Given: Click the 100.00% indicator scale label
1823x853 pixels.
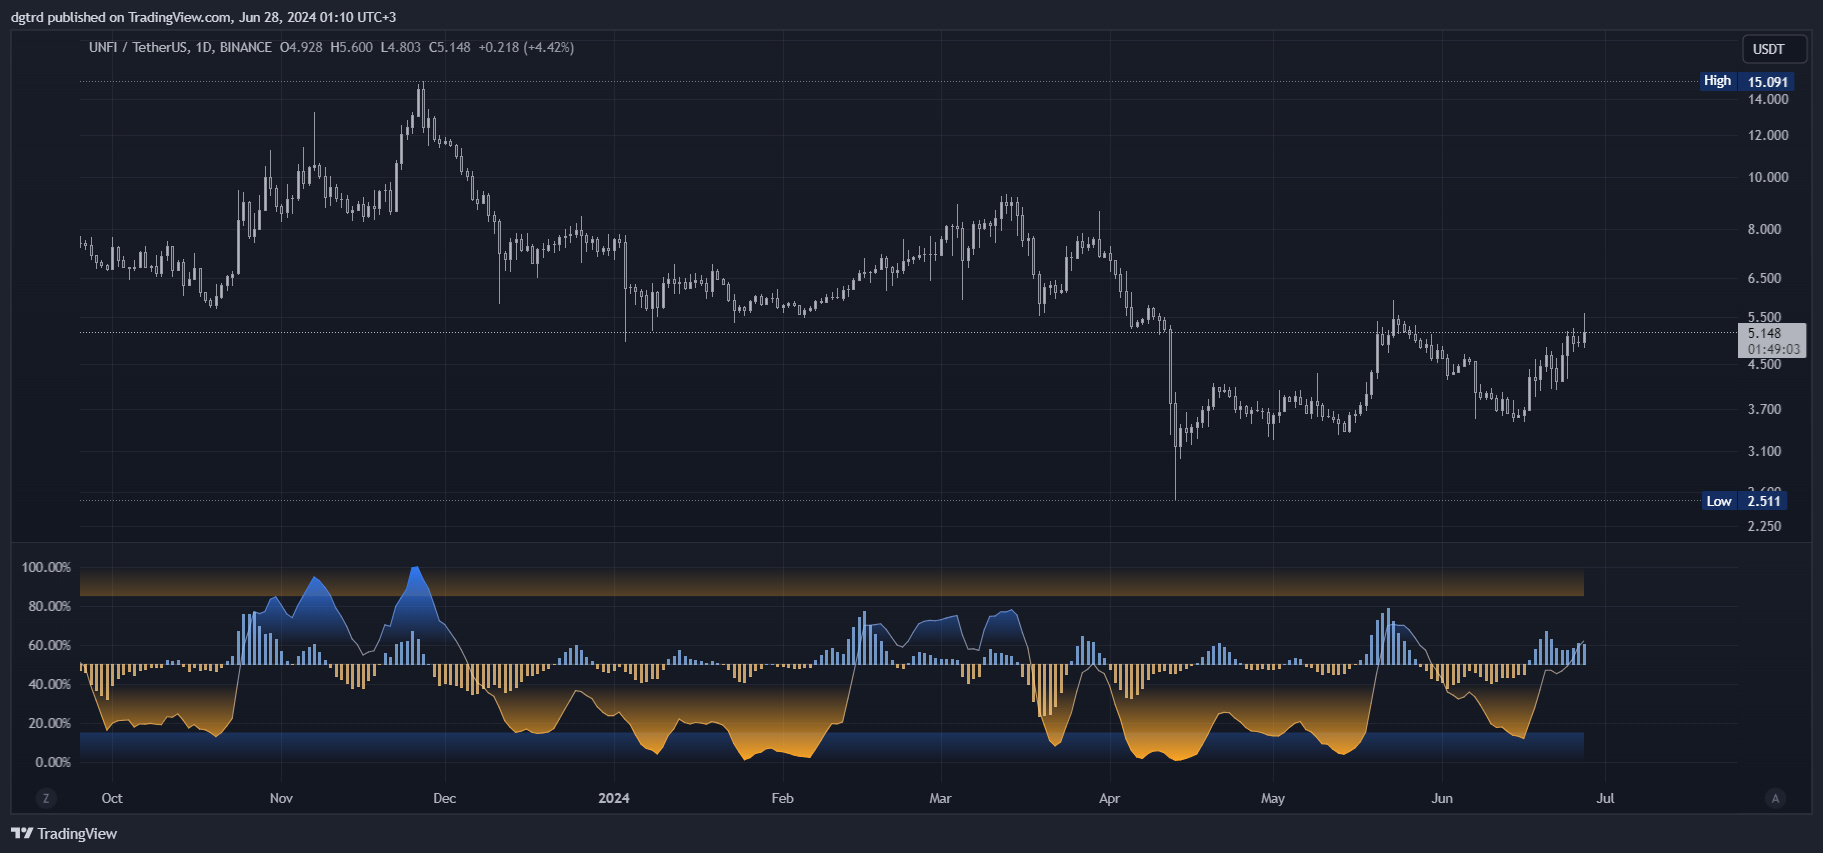Looking at the screenshot, I should [x=46, y=567].
